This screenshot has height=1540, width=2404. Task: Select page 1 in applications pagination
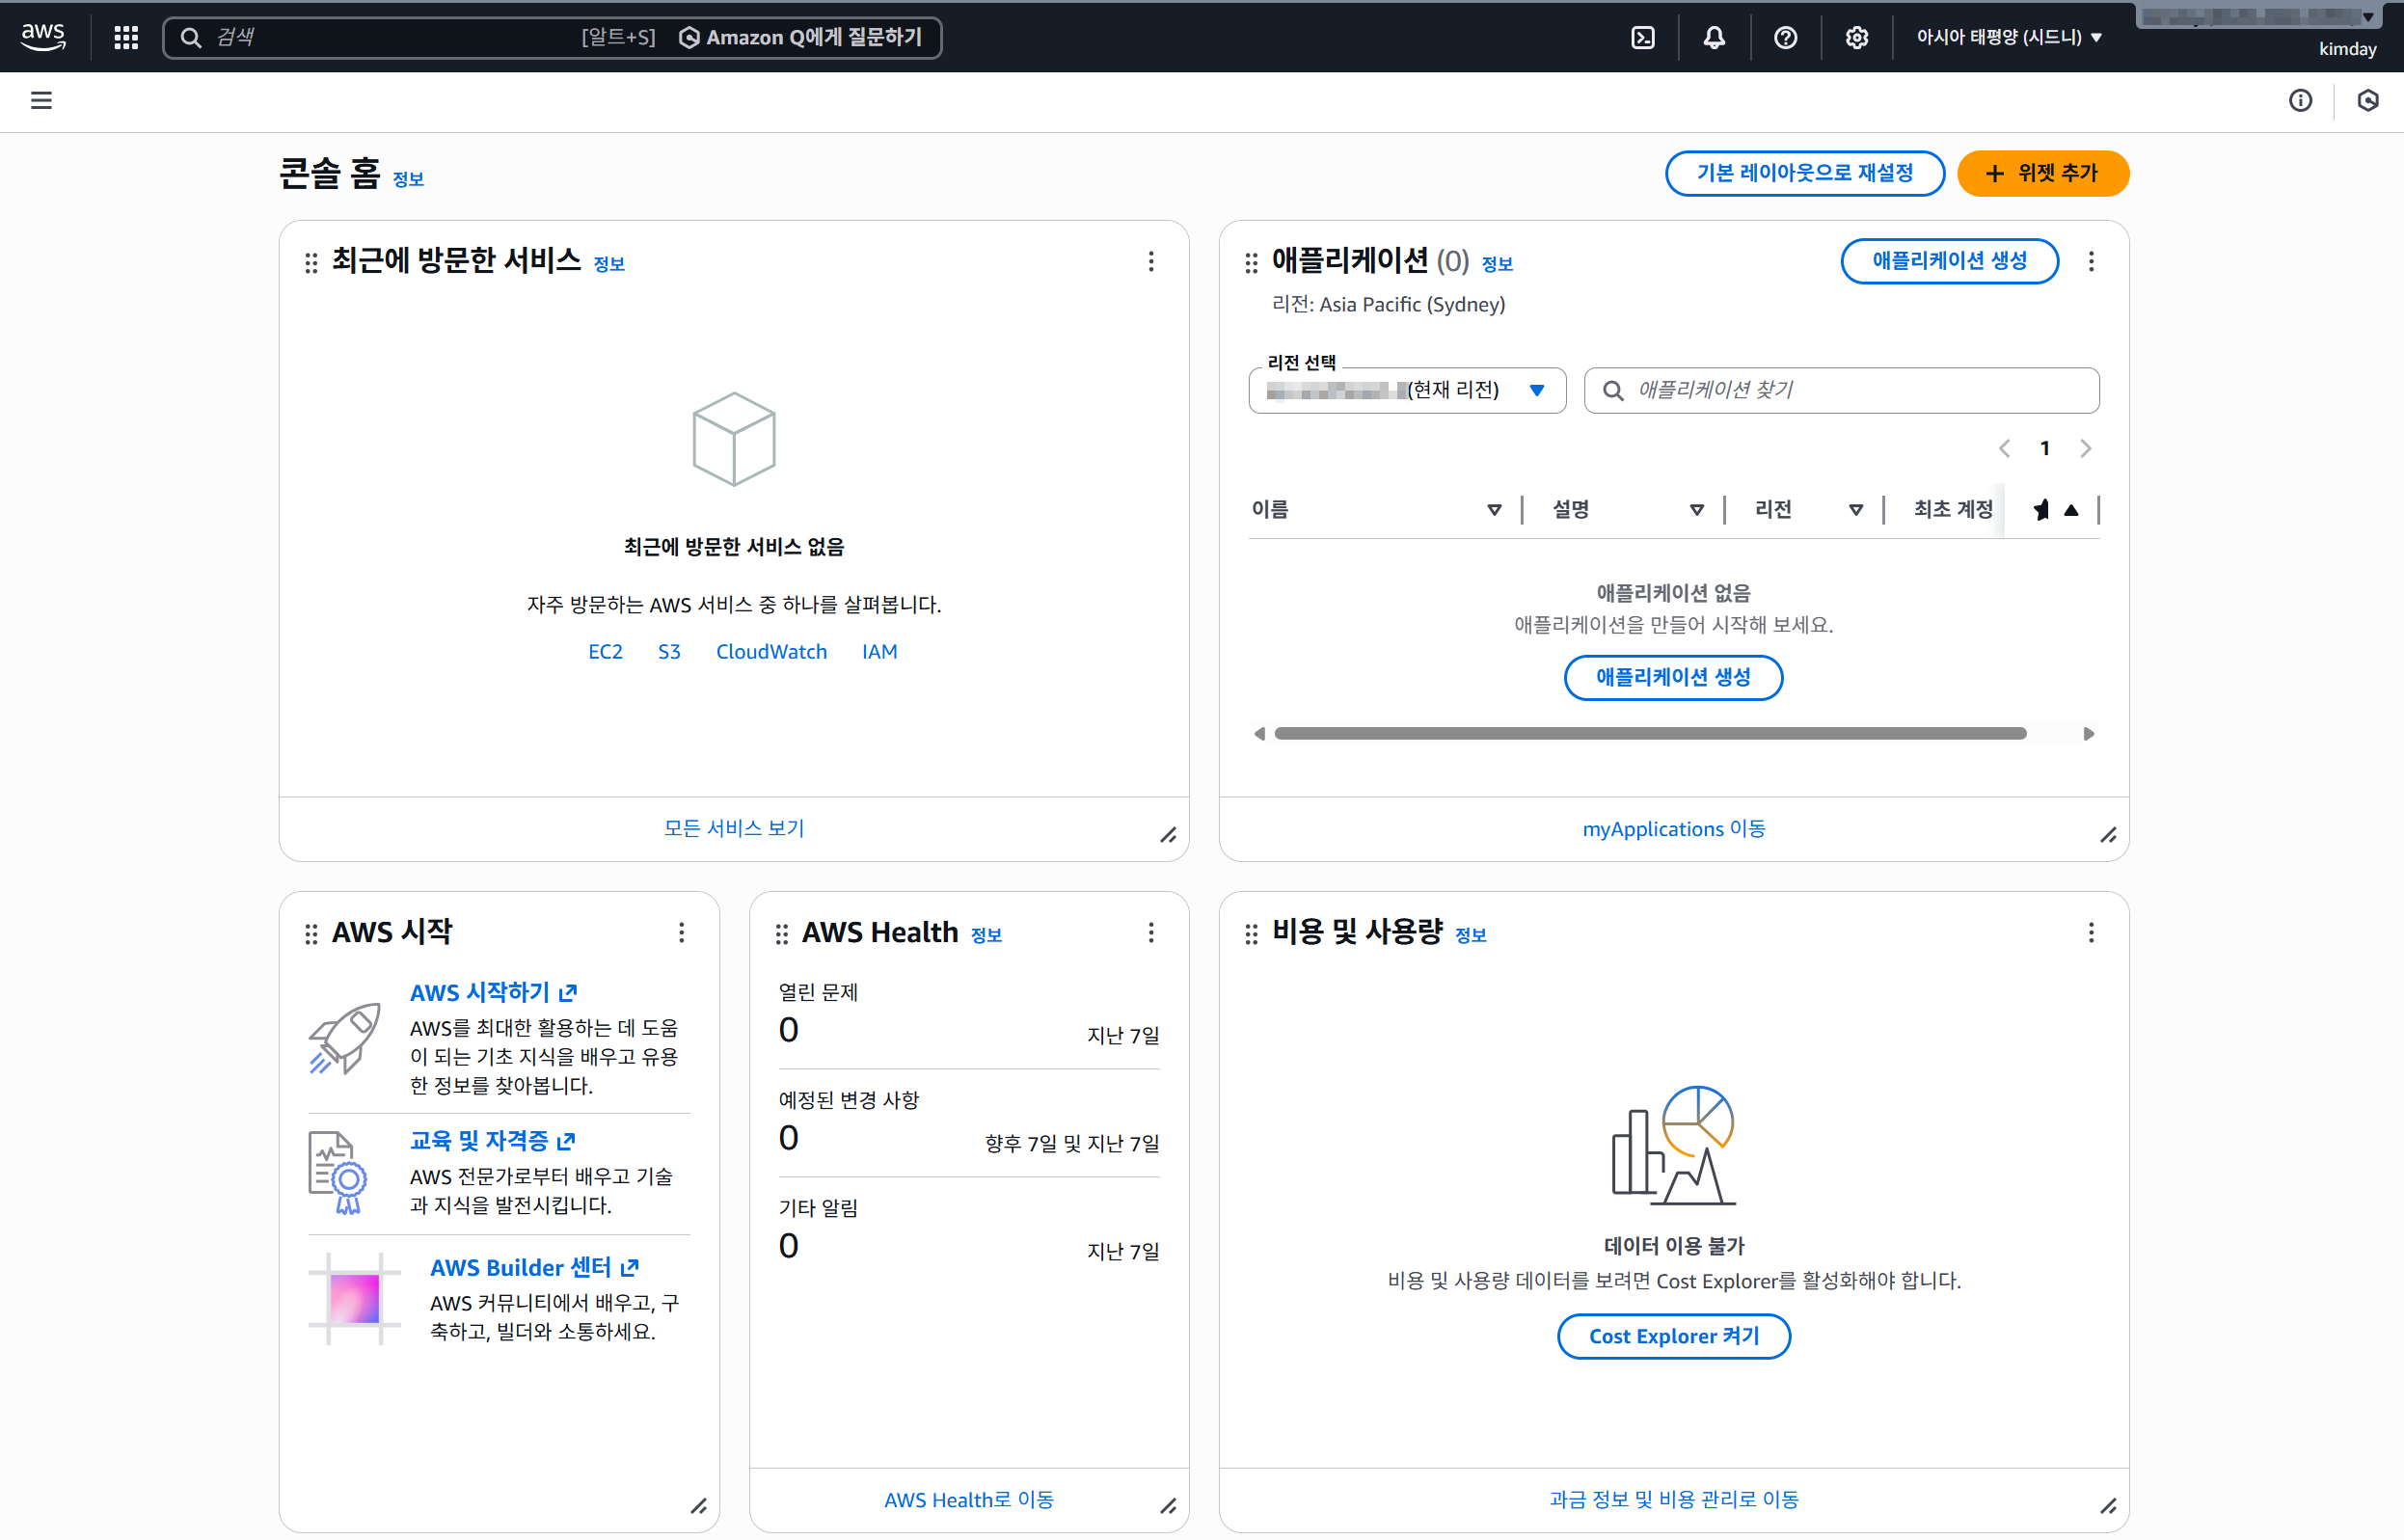pyautogui.click(x=2045, y=448)
